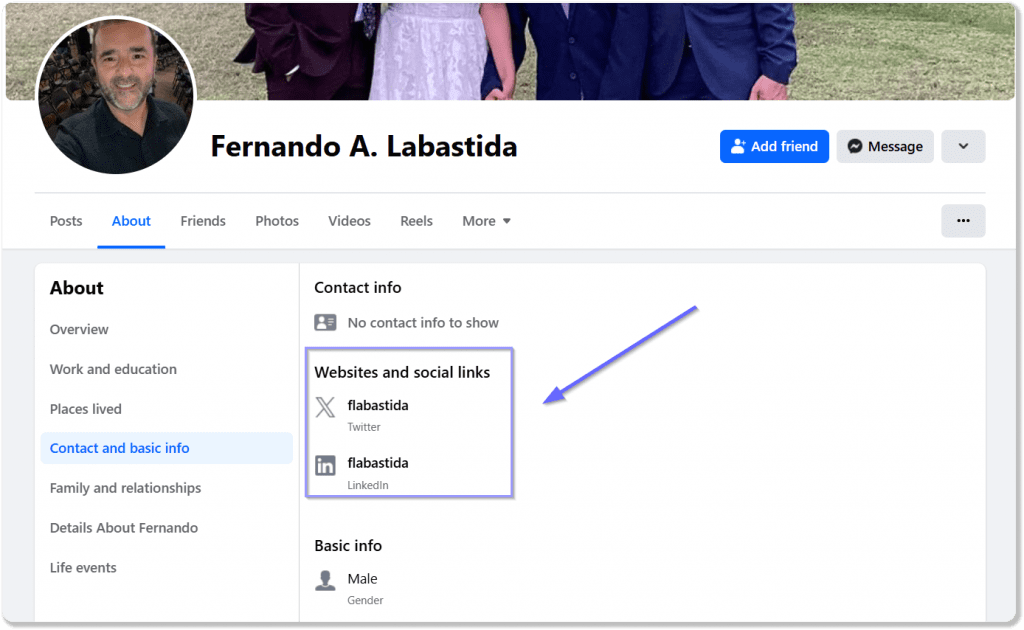The image size is (1024, 630).
Task: Select Life events in the About sidebar
Action: pyautogui.click(x=83, y=567)
